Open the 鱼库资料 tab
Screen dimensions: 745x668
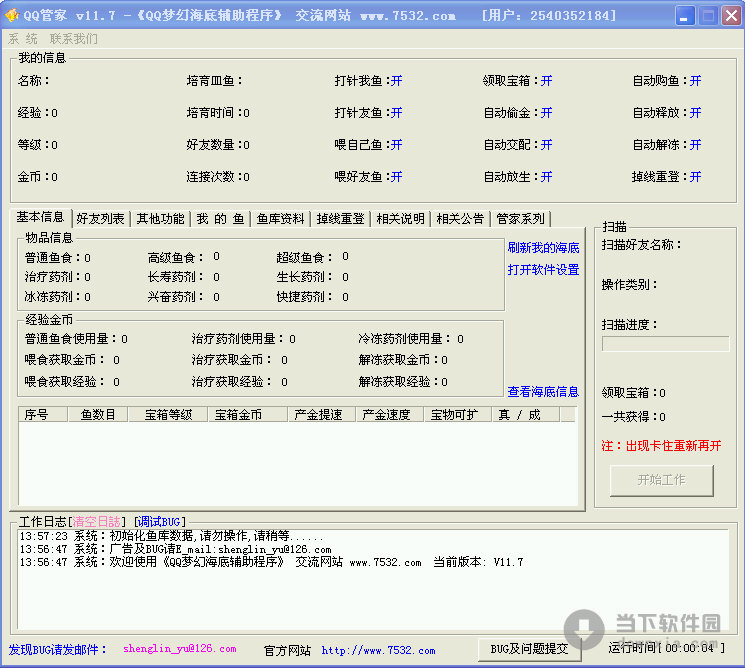point(280,219)
